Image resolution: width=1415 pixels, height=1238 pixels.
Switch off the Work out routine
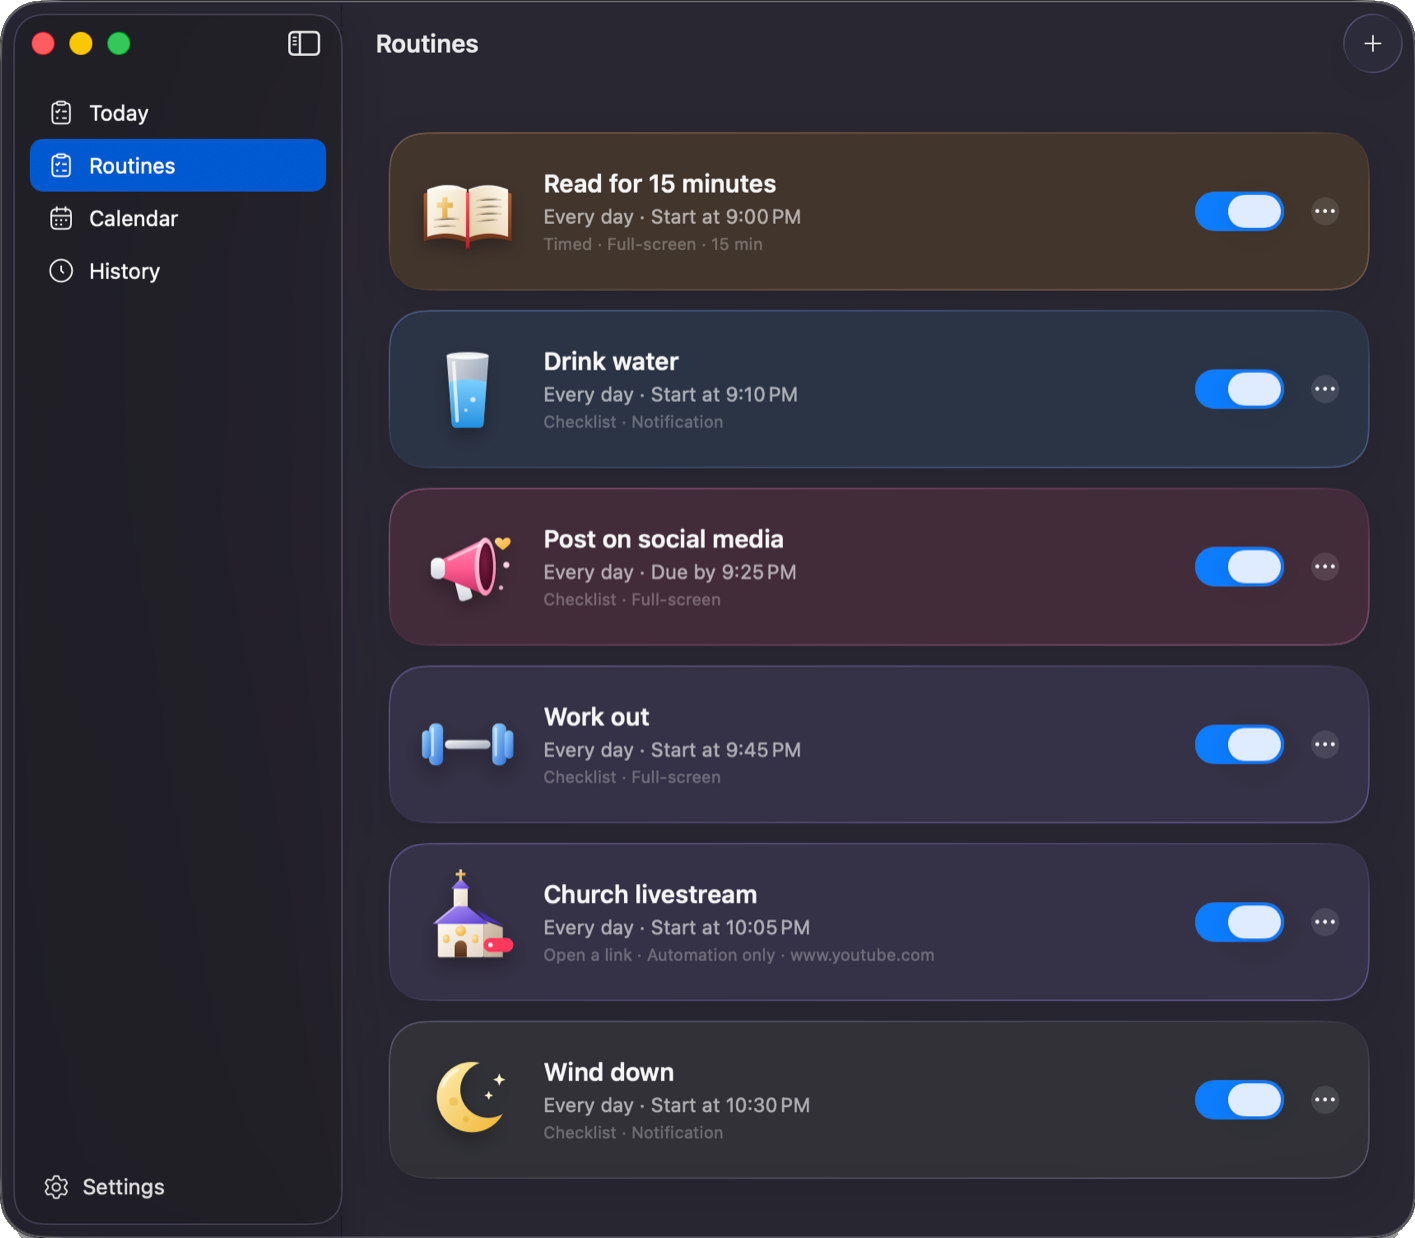1239,745
